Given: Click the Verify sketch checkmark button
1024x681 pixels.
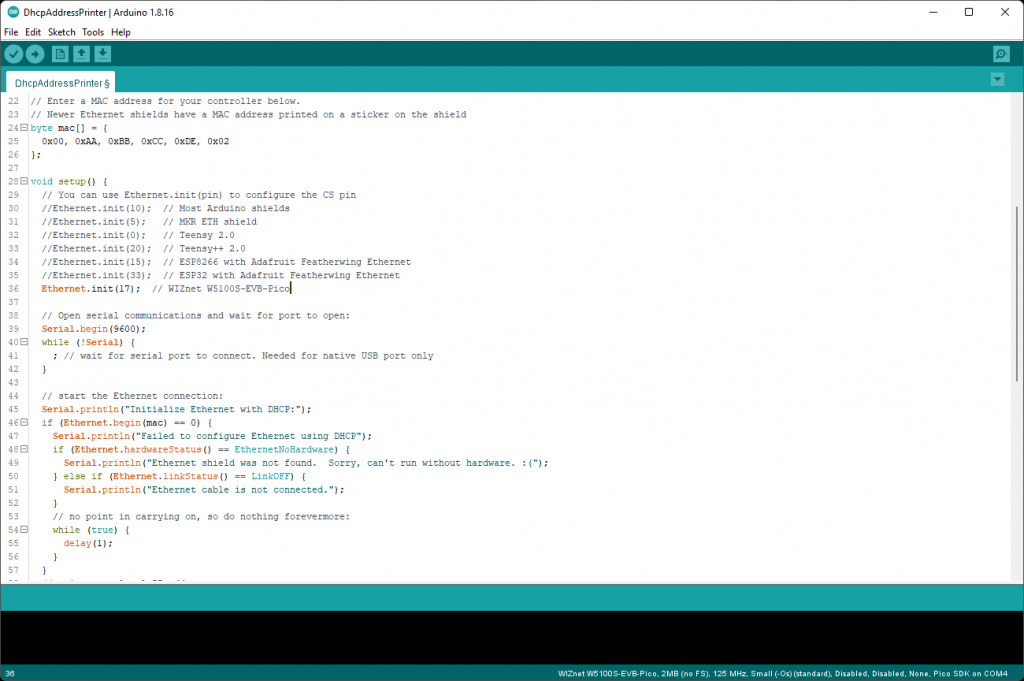Looking at the screenshot, I should [x=14, y=54].
